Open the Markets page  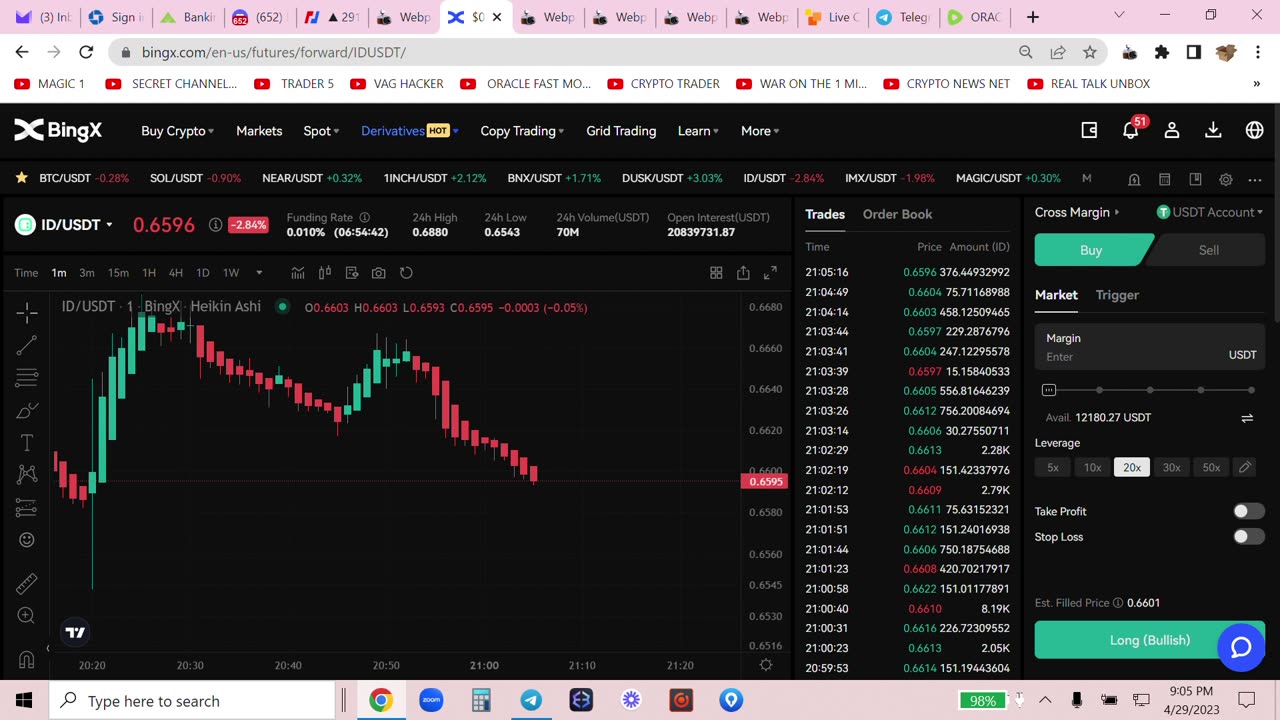click(259, 131)
